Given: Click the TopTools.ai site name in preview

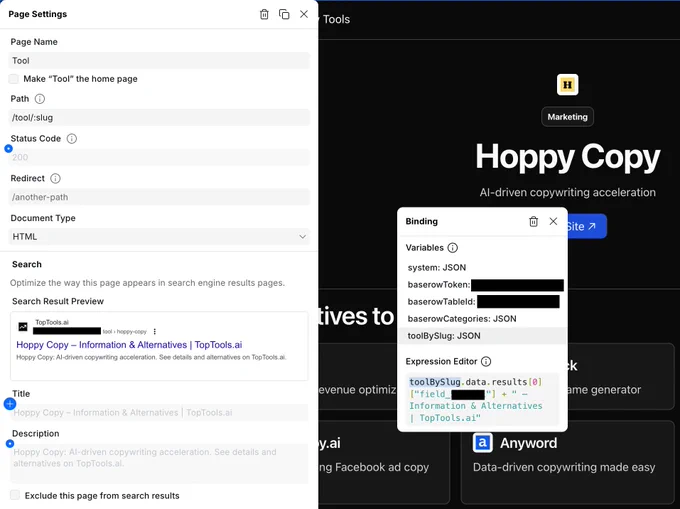Looking at the screenshot, I should point(52,322).
